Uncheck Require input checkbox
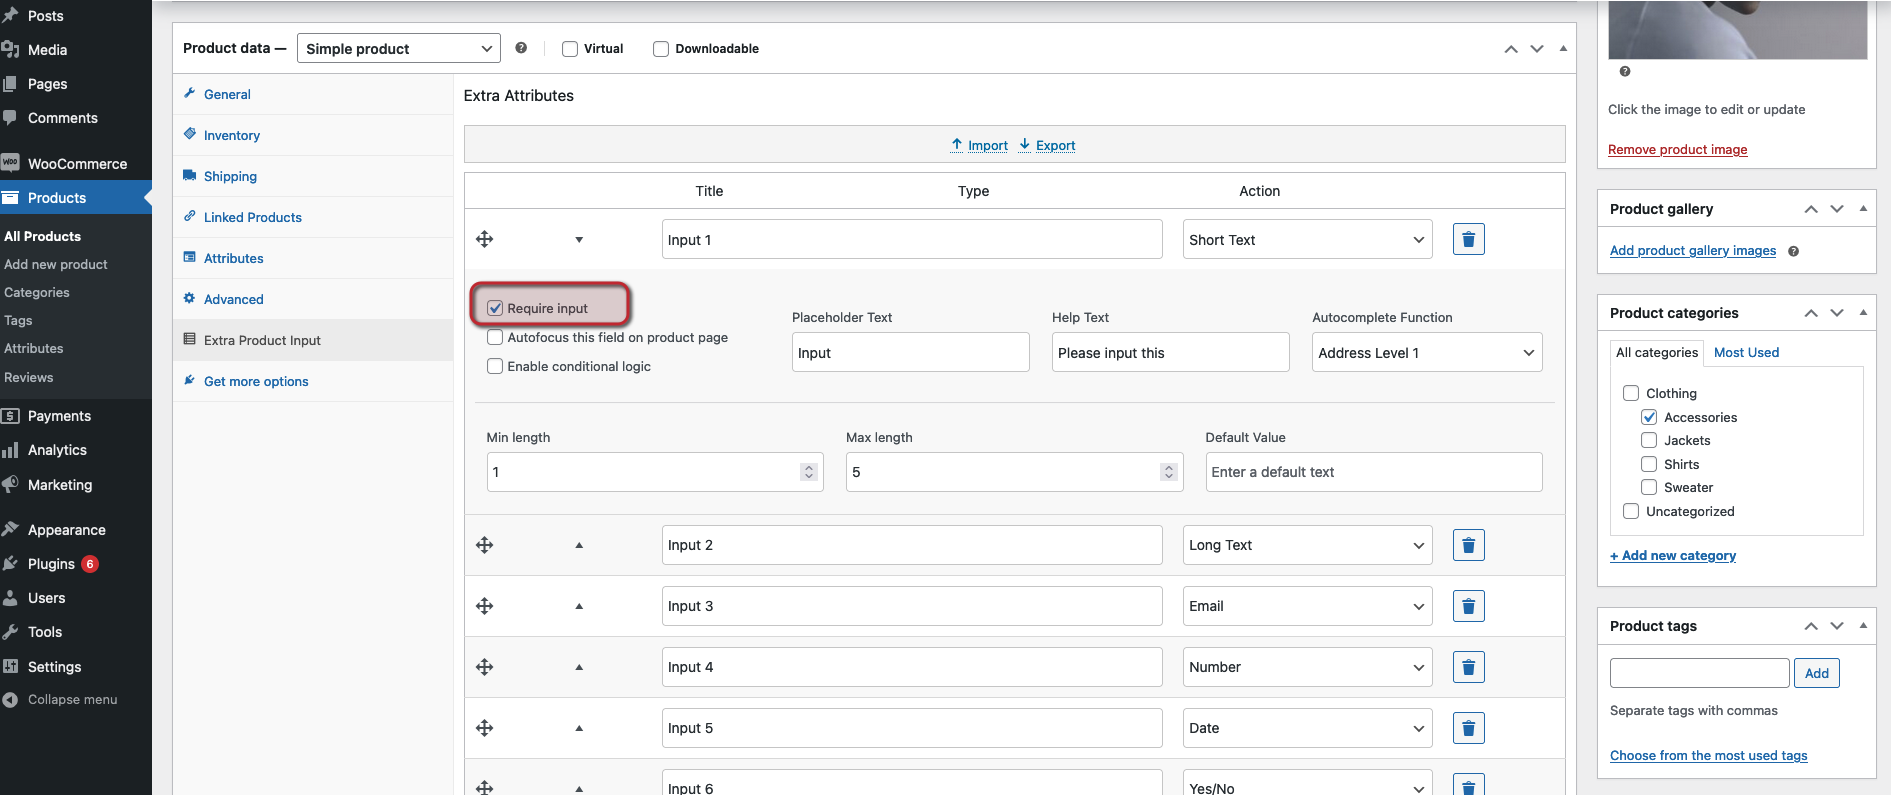Screen dimensions: 1891x795 point(495,308)
